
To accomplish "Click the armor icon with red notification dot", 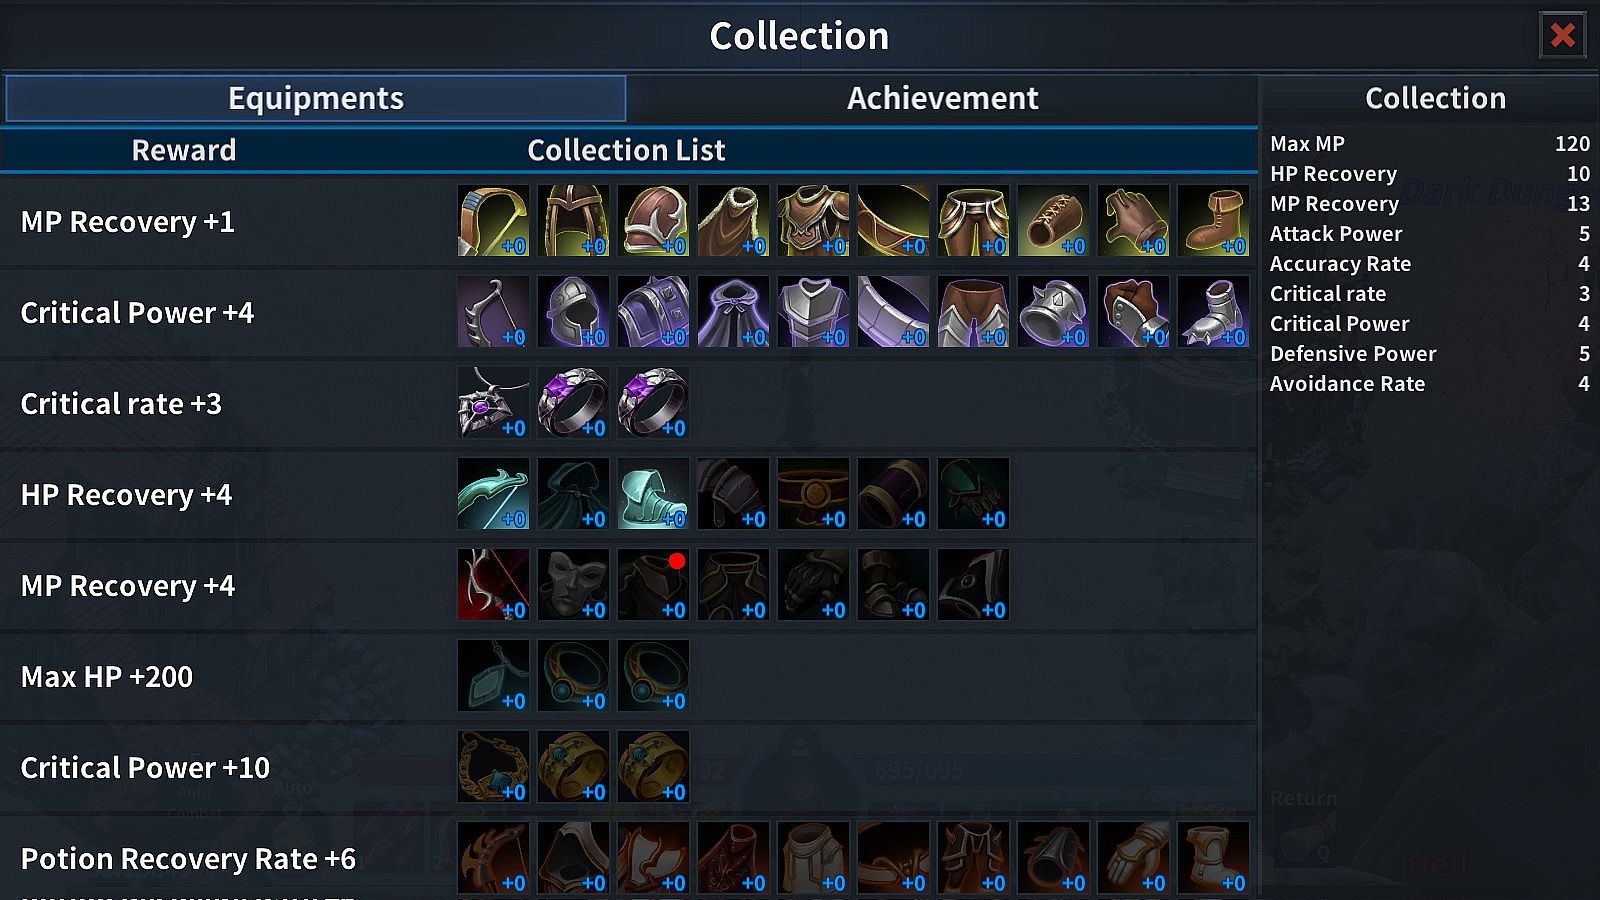I will coord(653,585).
